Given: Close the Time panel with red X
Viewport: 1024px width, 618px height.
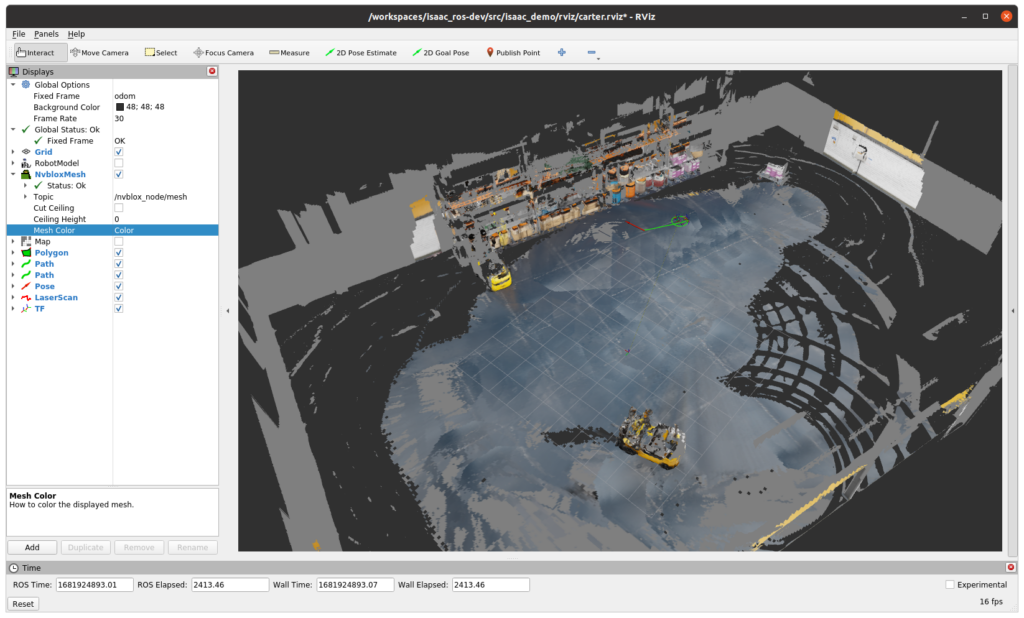Looking at the screenshot, I should [1011, 567].
